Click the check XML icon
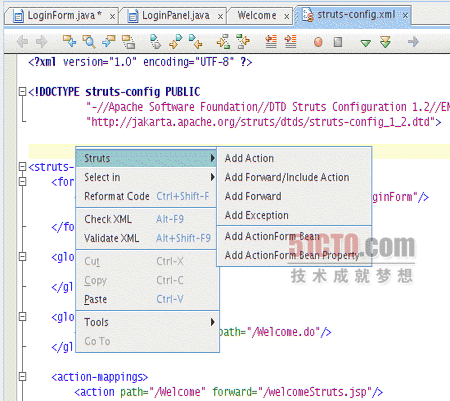Viewport: 450px width, 401px height. (x=223, y=42)
